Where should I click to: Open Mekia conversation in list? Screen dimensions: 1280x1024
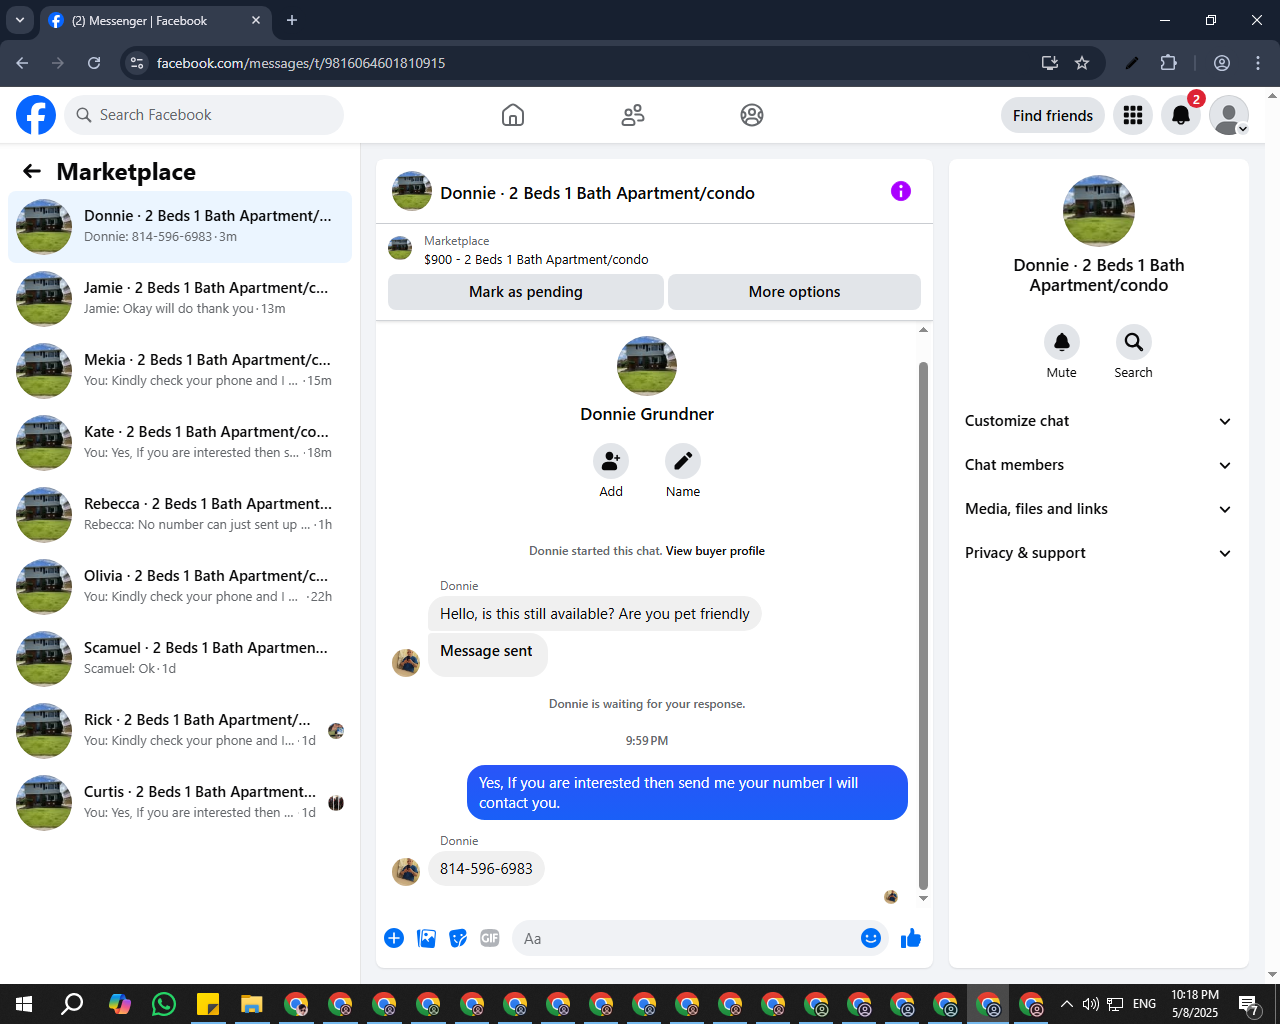(x=180, y=371)
